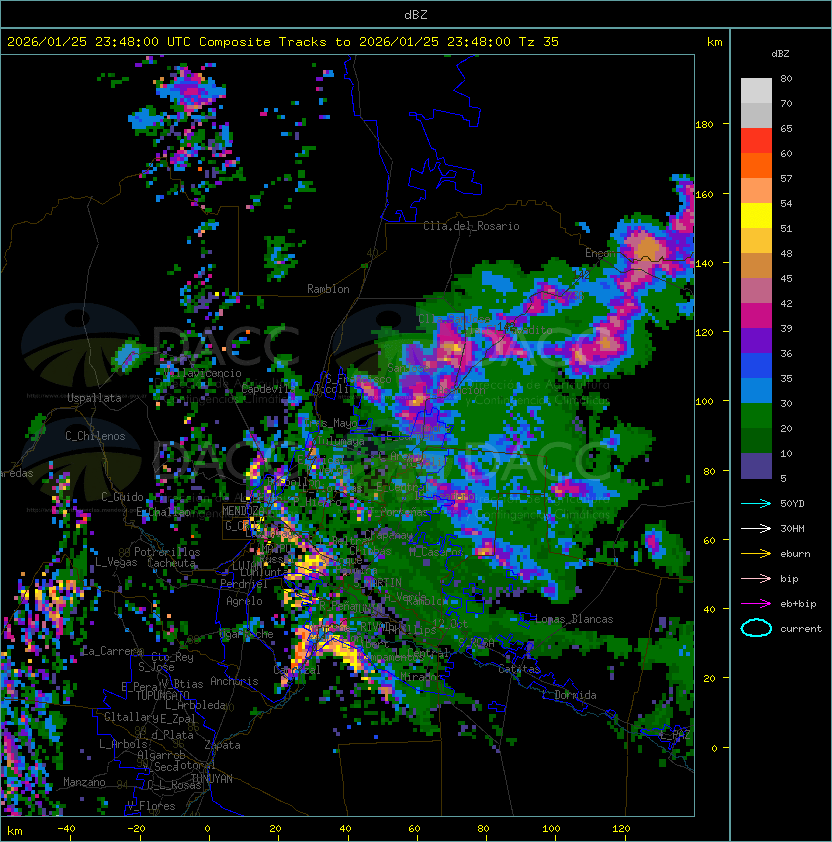This screenshot has height=842, width=832.
Task: Click the 'km' unit label at bottom left
Action: (x=15, y=831)
